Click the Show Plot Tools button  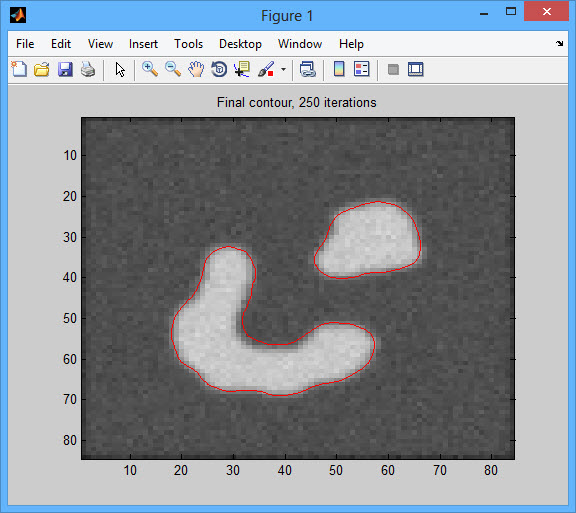click(416, 69)
